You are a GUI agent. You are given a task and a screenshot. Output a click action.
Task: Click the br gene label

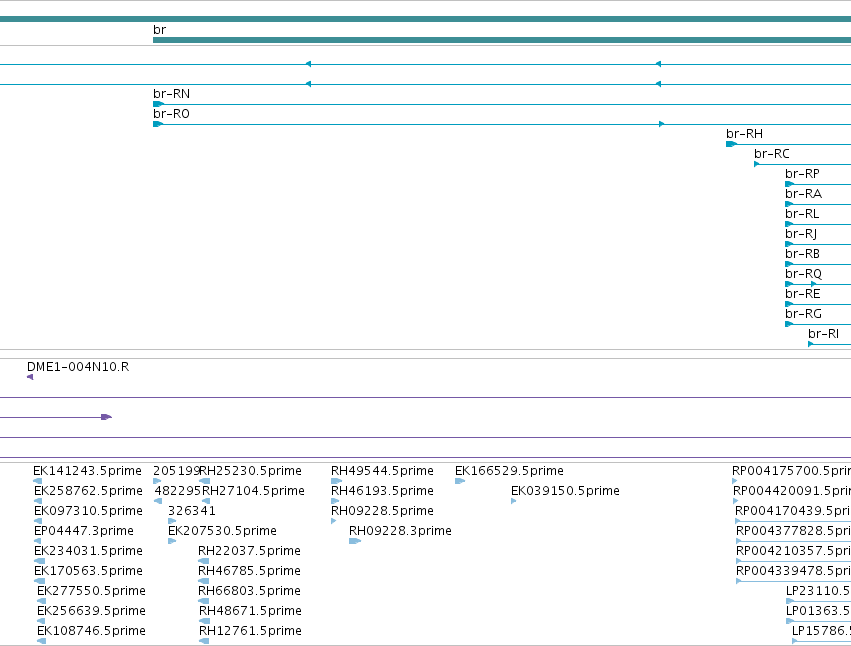[159, 30]
